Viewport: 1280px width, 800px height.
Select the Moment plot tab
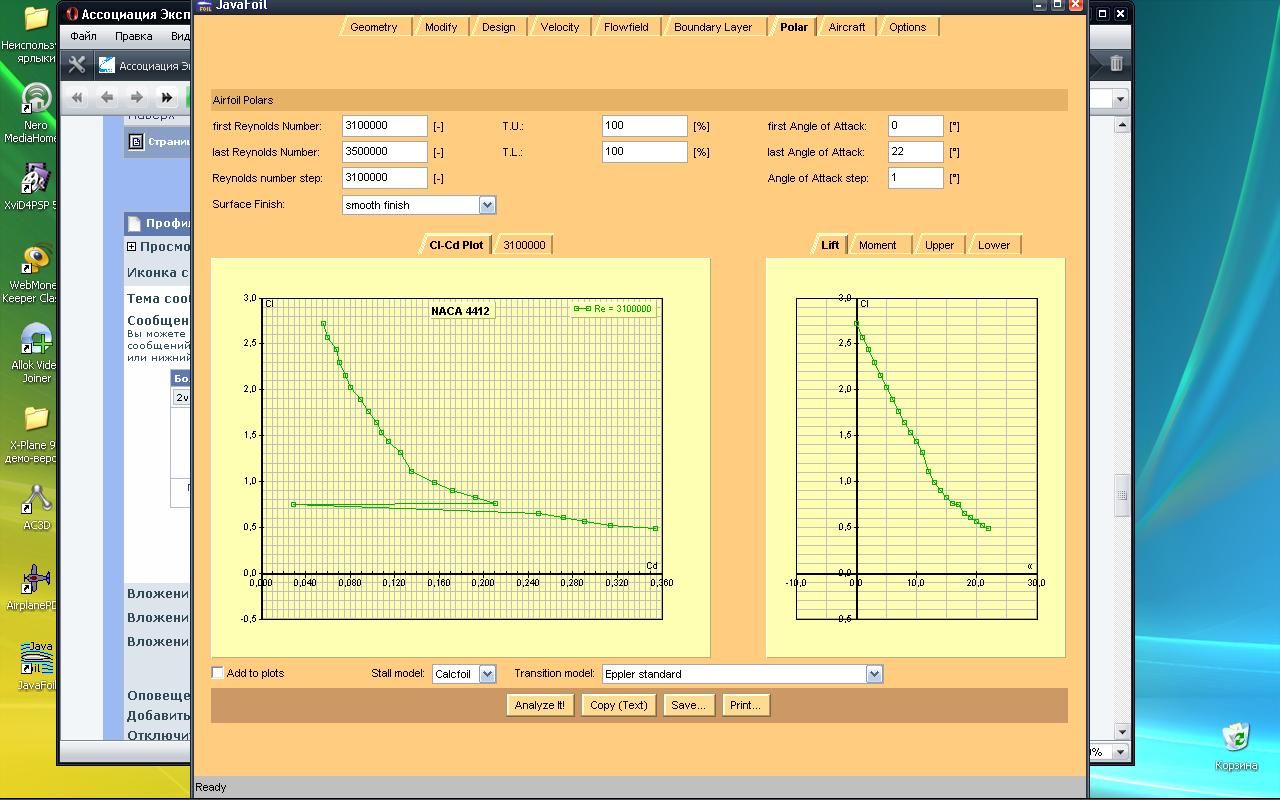pyautogui.click(x=877, y=245)
